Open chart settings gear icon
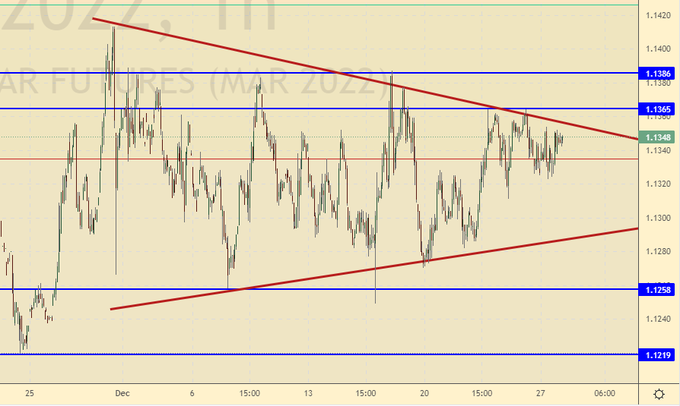This screenshot has width=680, height=406. tap(659, 393)
